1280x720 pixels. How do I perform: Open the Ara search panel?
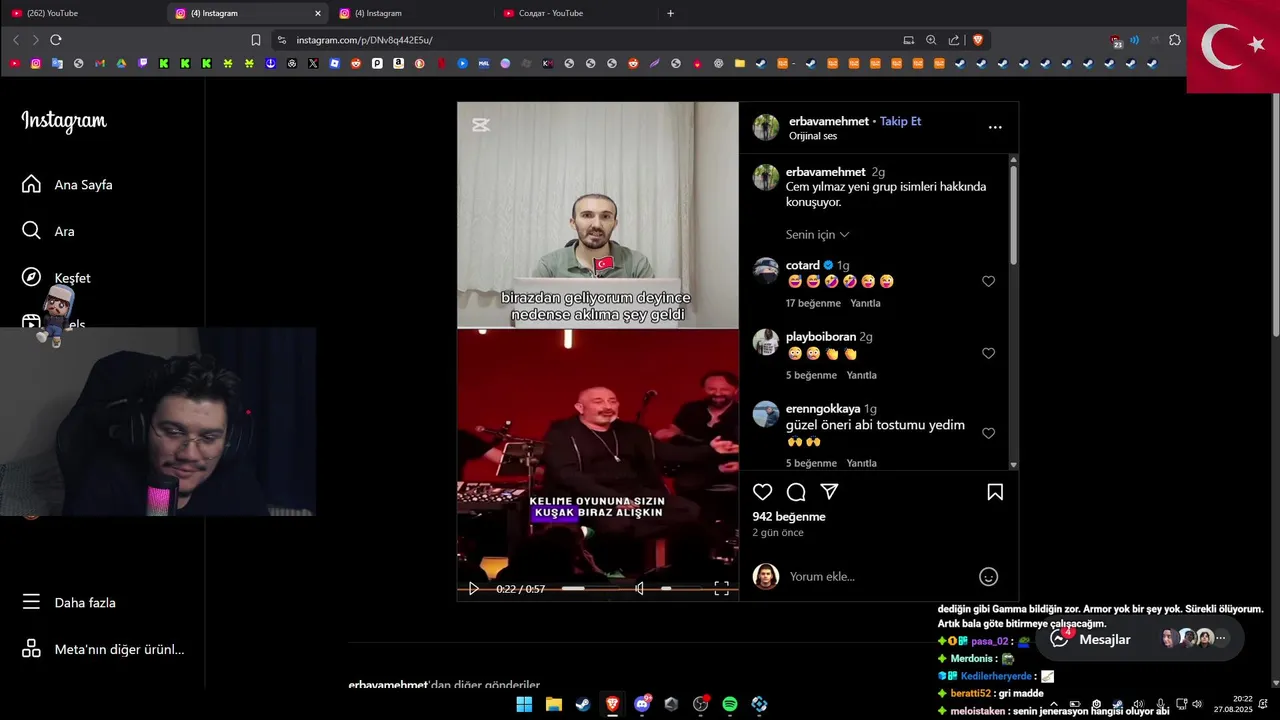tap(49, 231)
